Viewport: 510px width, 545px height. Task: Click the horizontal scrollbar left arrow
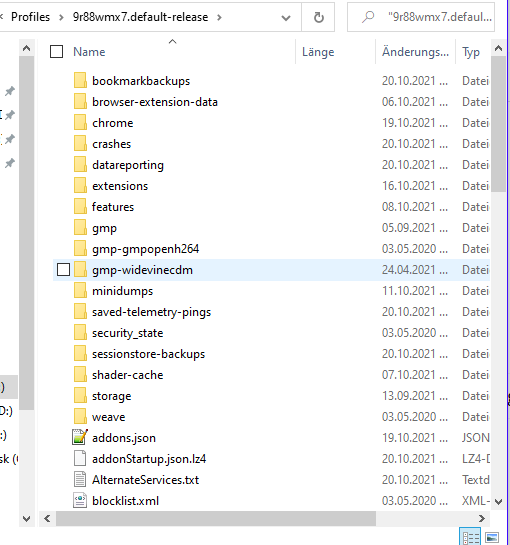(47, 519)
